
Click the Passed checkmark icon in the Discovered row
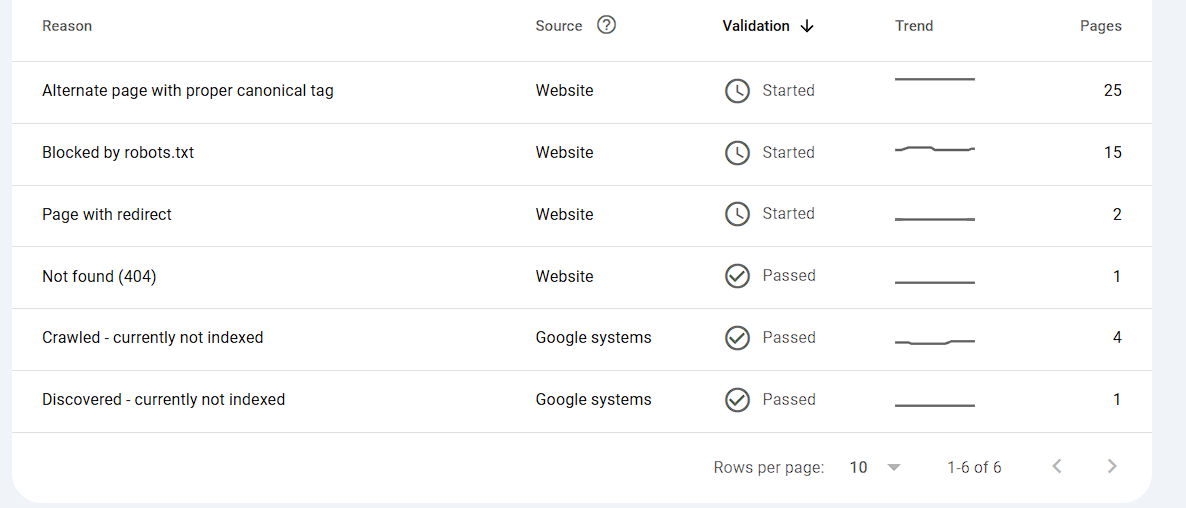tap(737, 400)
